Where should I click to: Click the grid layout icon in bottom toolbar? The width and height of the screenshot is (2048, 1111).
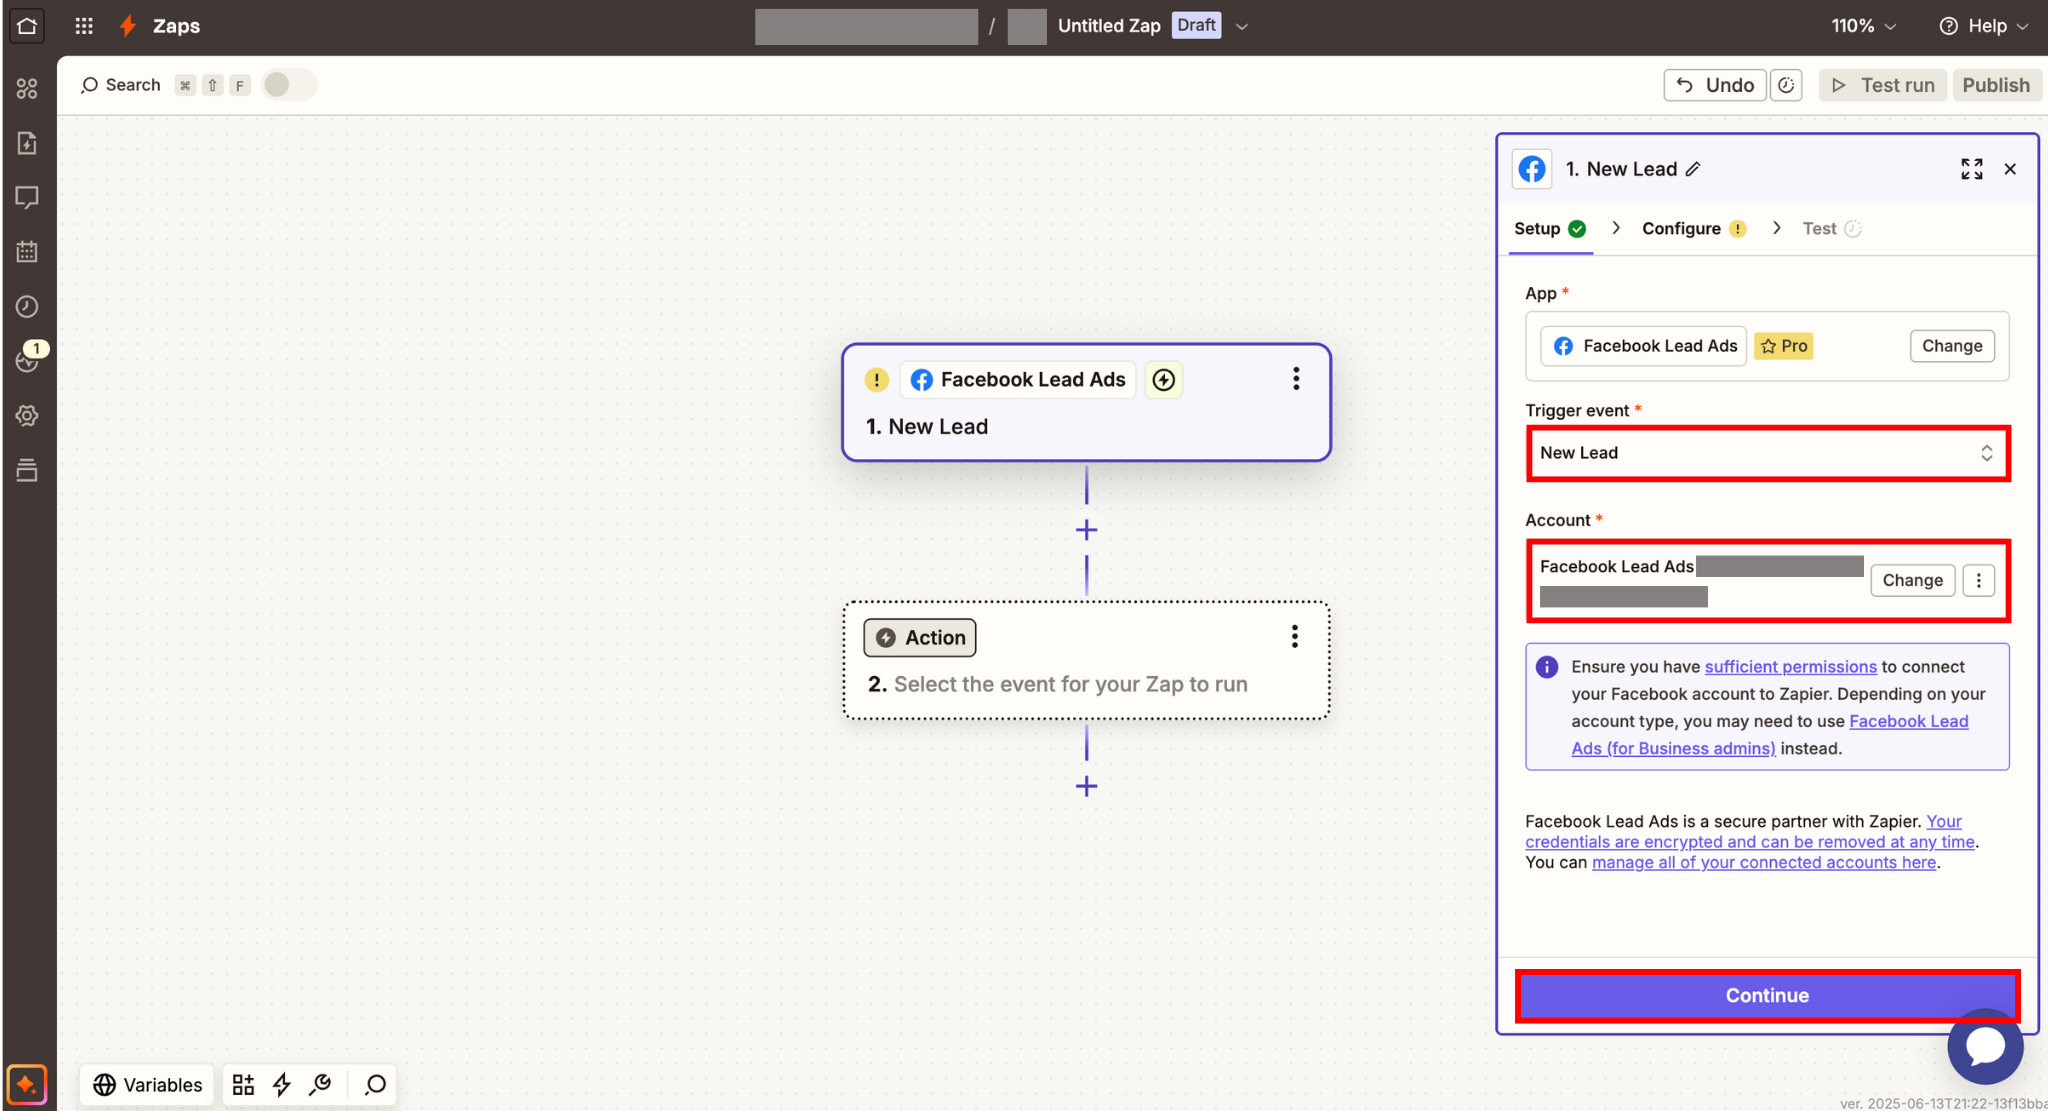coord(243,1085)
